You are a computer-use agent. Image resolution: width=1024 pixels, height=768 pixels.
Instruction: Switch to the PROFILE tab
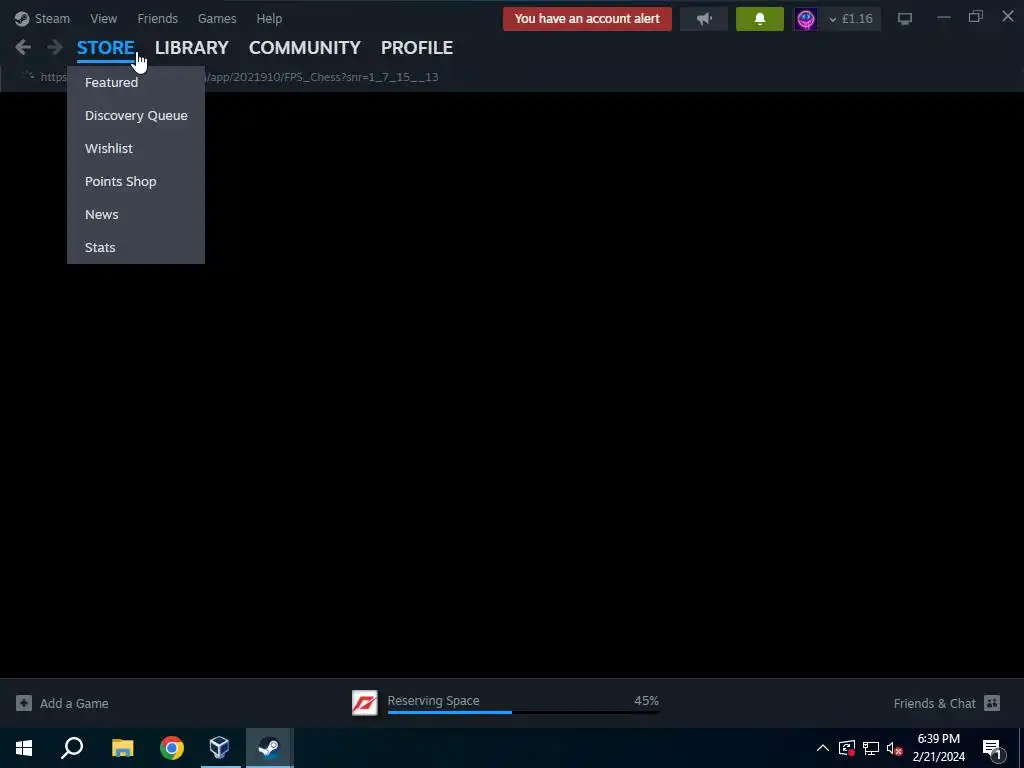pos(417,48)
